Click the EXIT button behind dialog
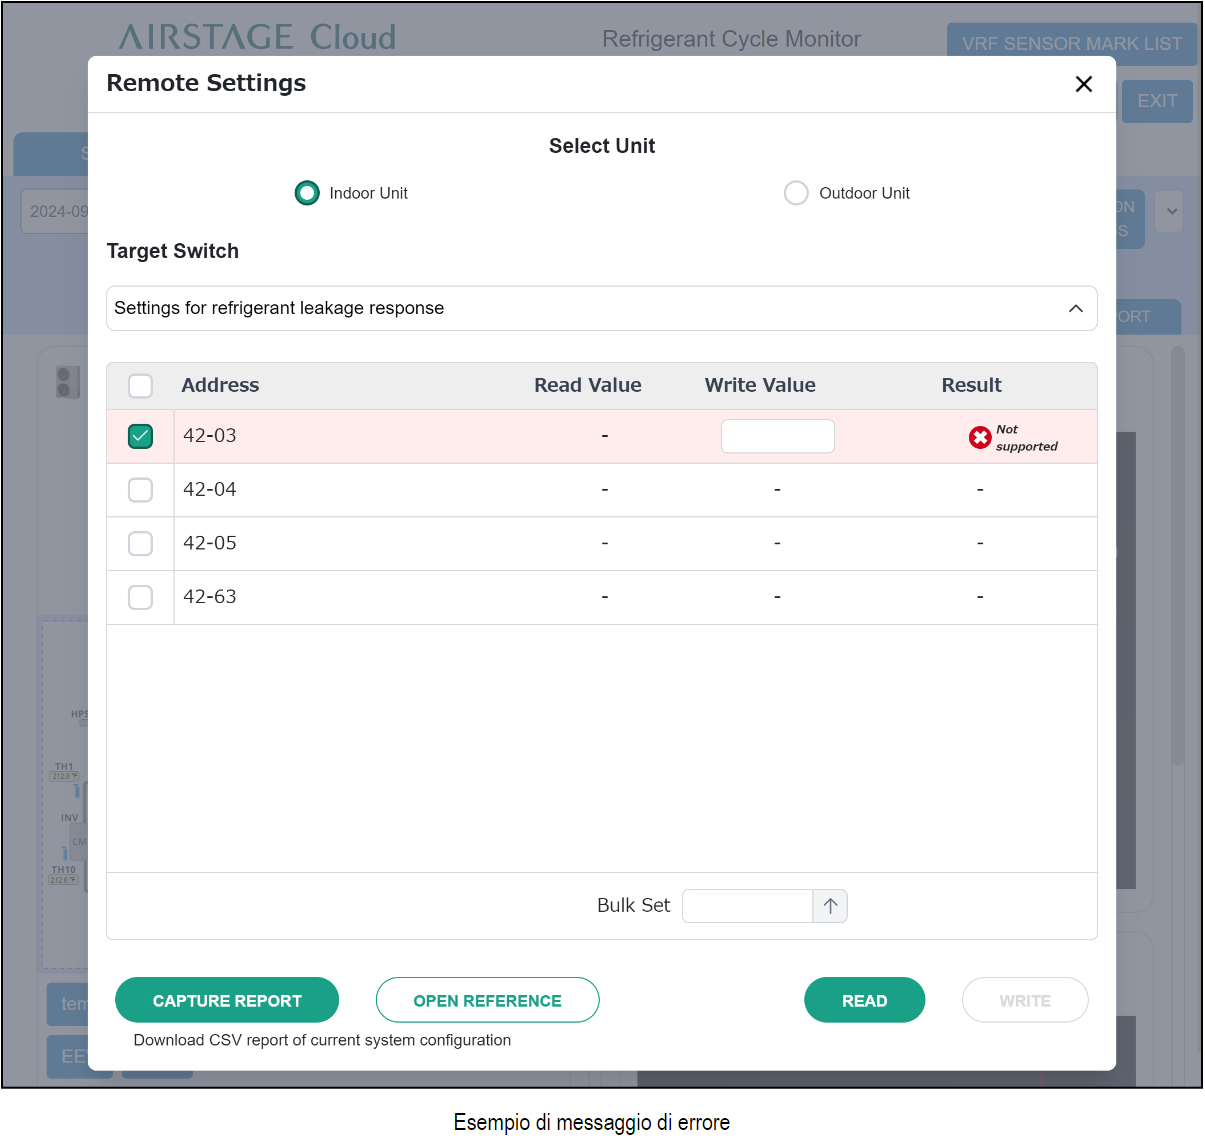 pos(1156,101)
